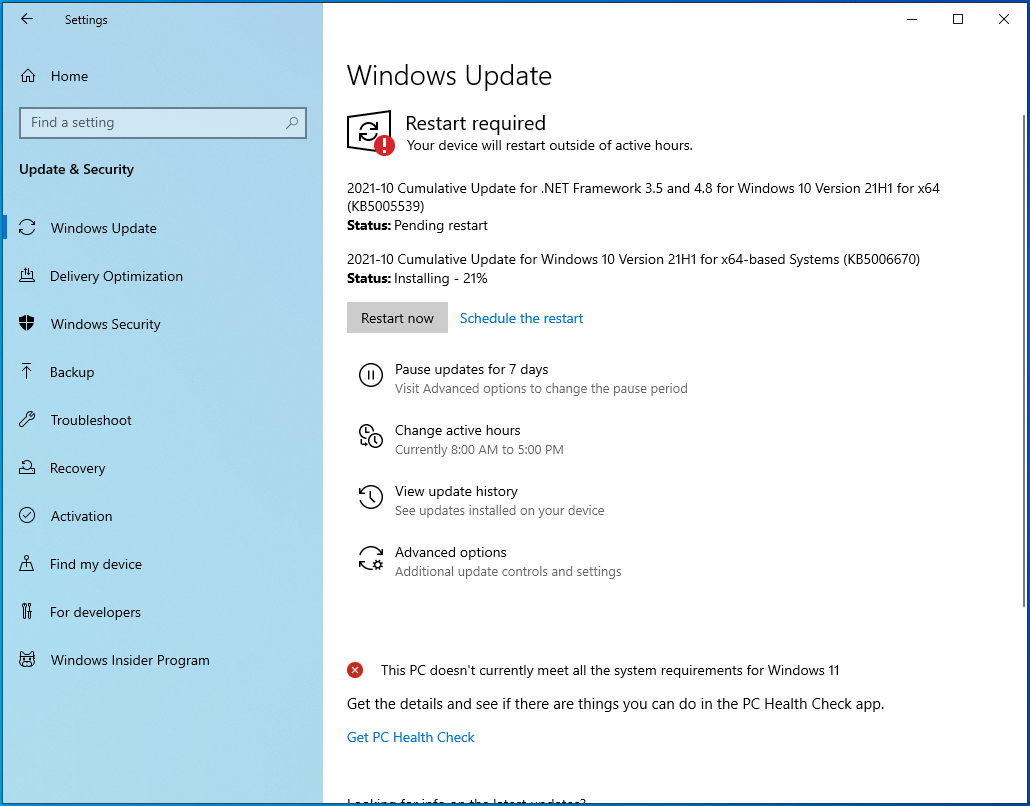The width and height of the screenshot is (1030, 806).
Task: Click the search magnifier in Find a setting
Action: (x=291, y=122)
